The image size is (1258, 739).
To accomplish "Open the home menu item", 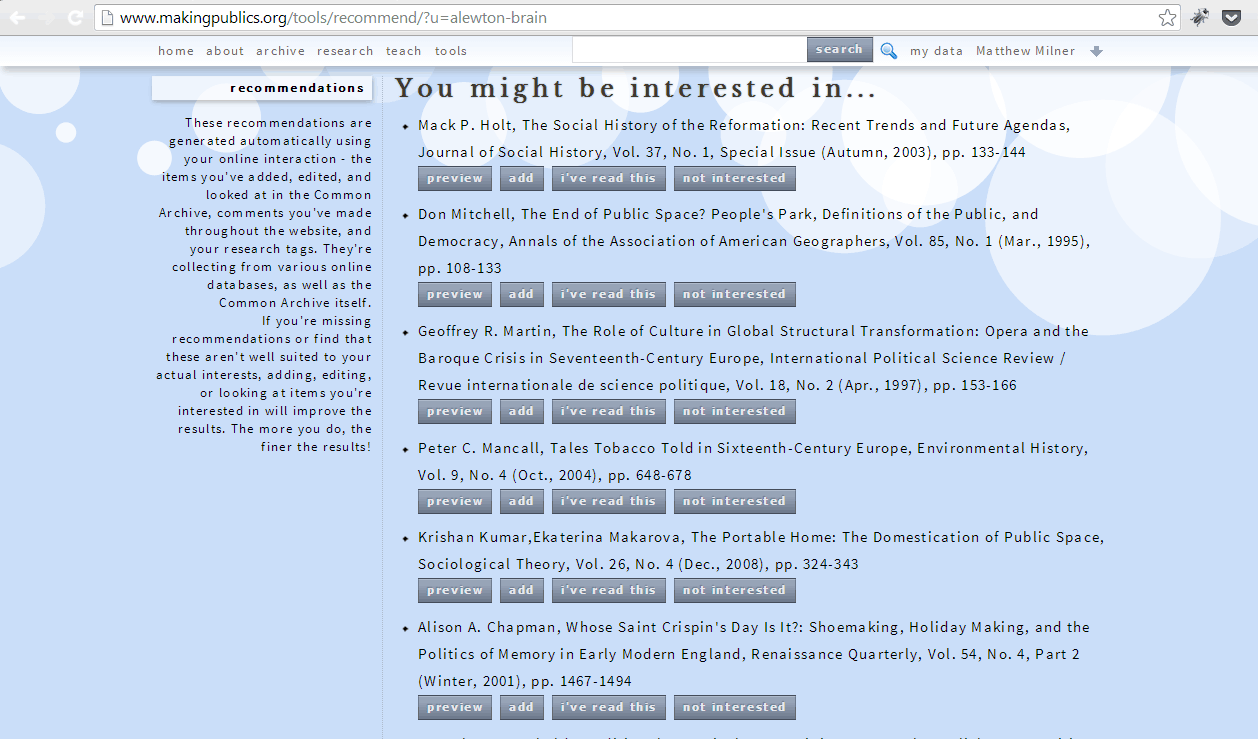I will [176, 51].
